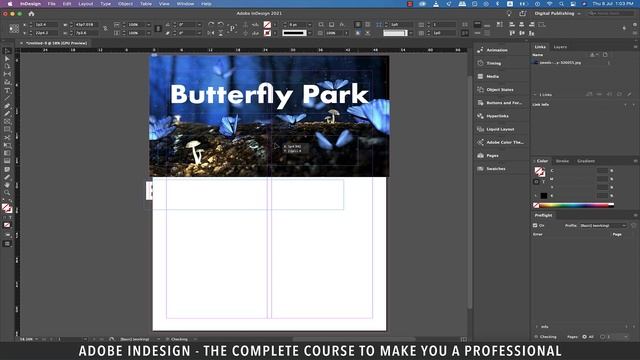Click the rotate 90 degrees clockwise icon
The height and width of the screenshot is (360, 640).
[x=211, y=24]
